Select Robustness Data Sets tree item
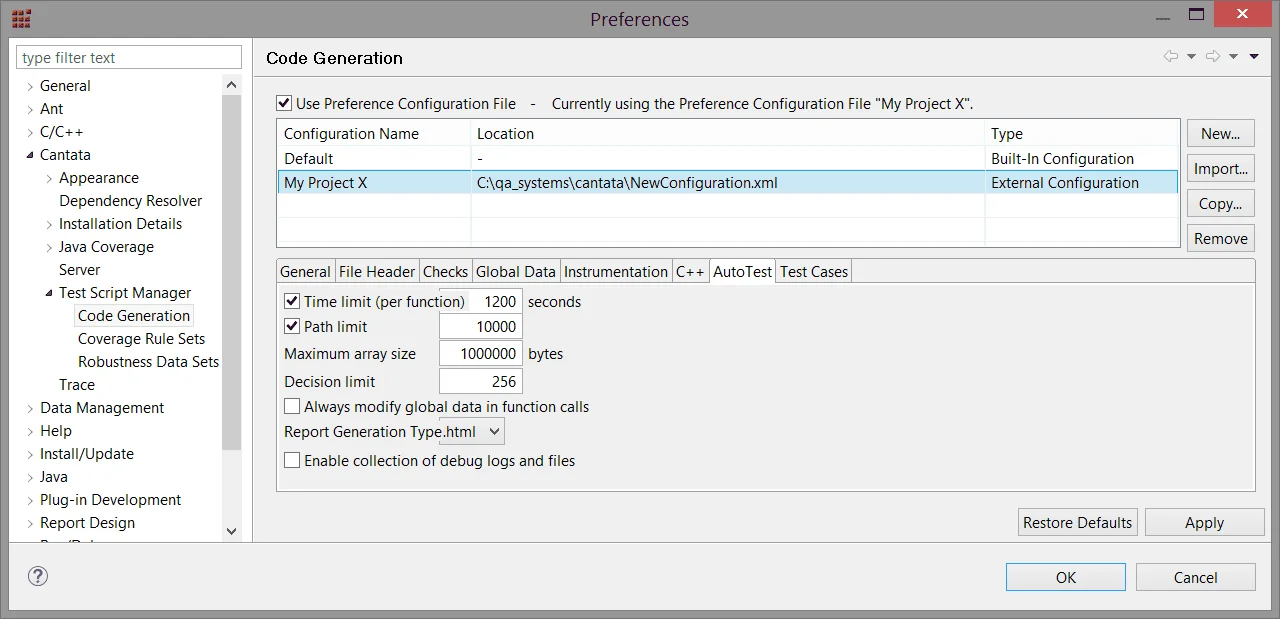The image size is (1280, 619). coord(148,362)
